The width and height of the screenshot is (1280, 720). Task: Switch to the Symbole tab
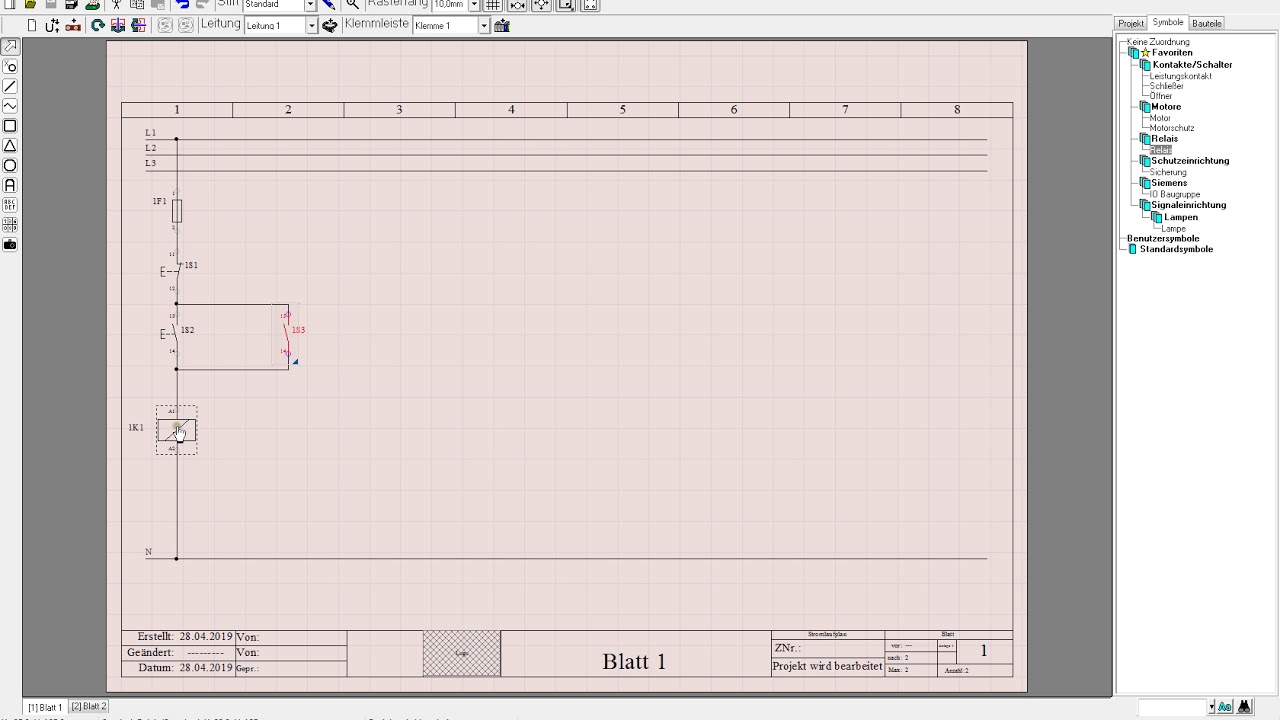1167,22
